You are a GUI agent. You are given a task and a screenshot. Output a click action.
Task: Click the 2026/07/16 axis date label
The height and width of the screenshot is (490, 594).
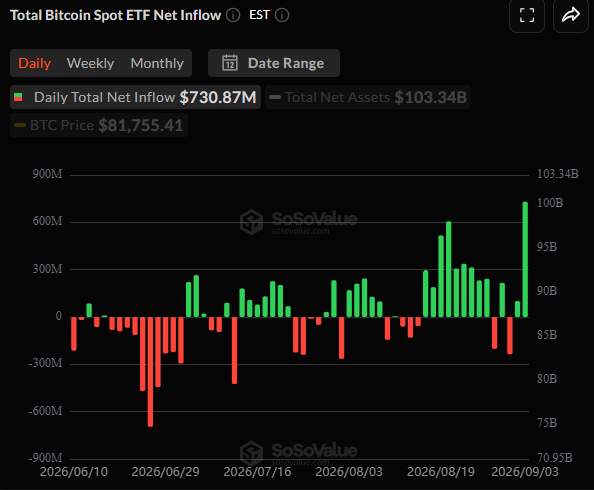[x=257, y=472]
